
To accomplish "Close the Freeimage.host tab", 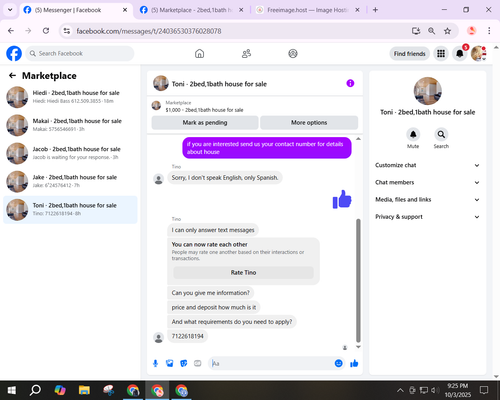I will coord(357,10).
